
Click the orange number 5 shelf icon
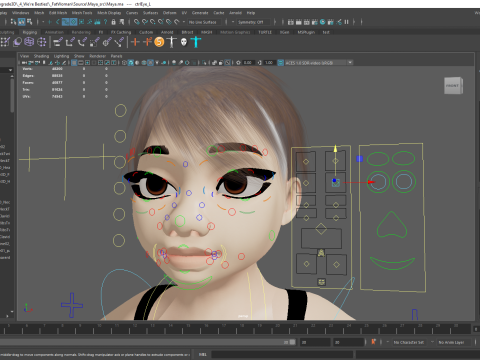(159, 42)
